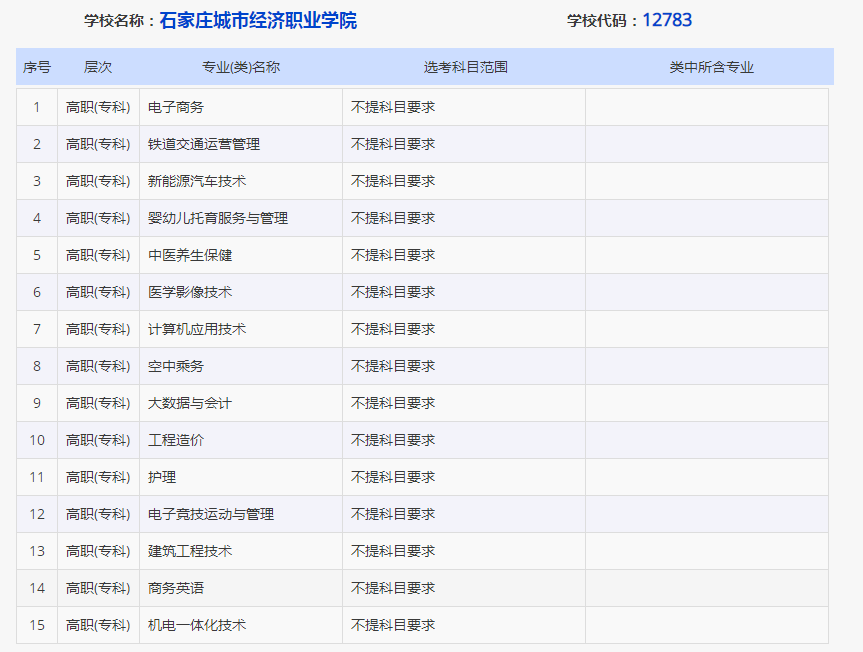Click the 类中所含专业 column header

pos(712,67)
